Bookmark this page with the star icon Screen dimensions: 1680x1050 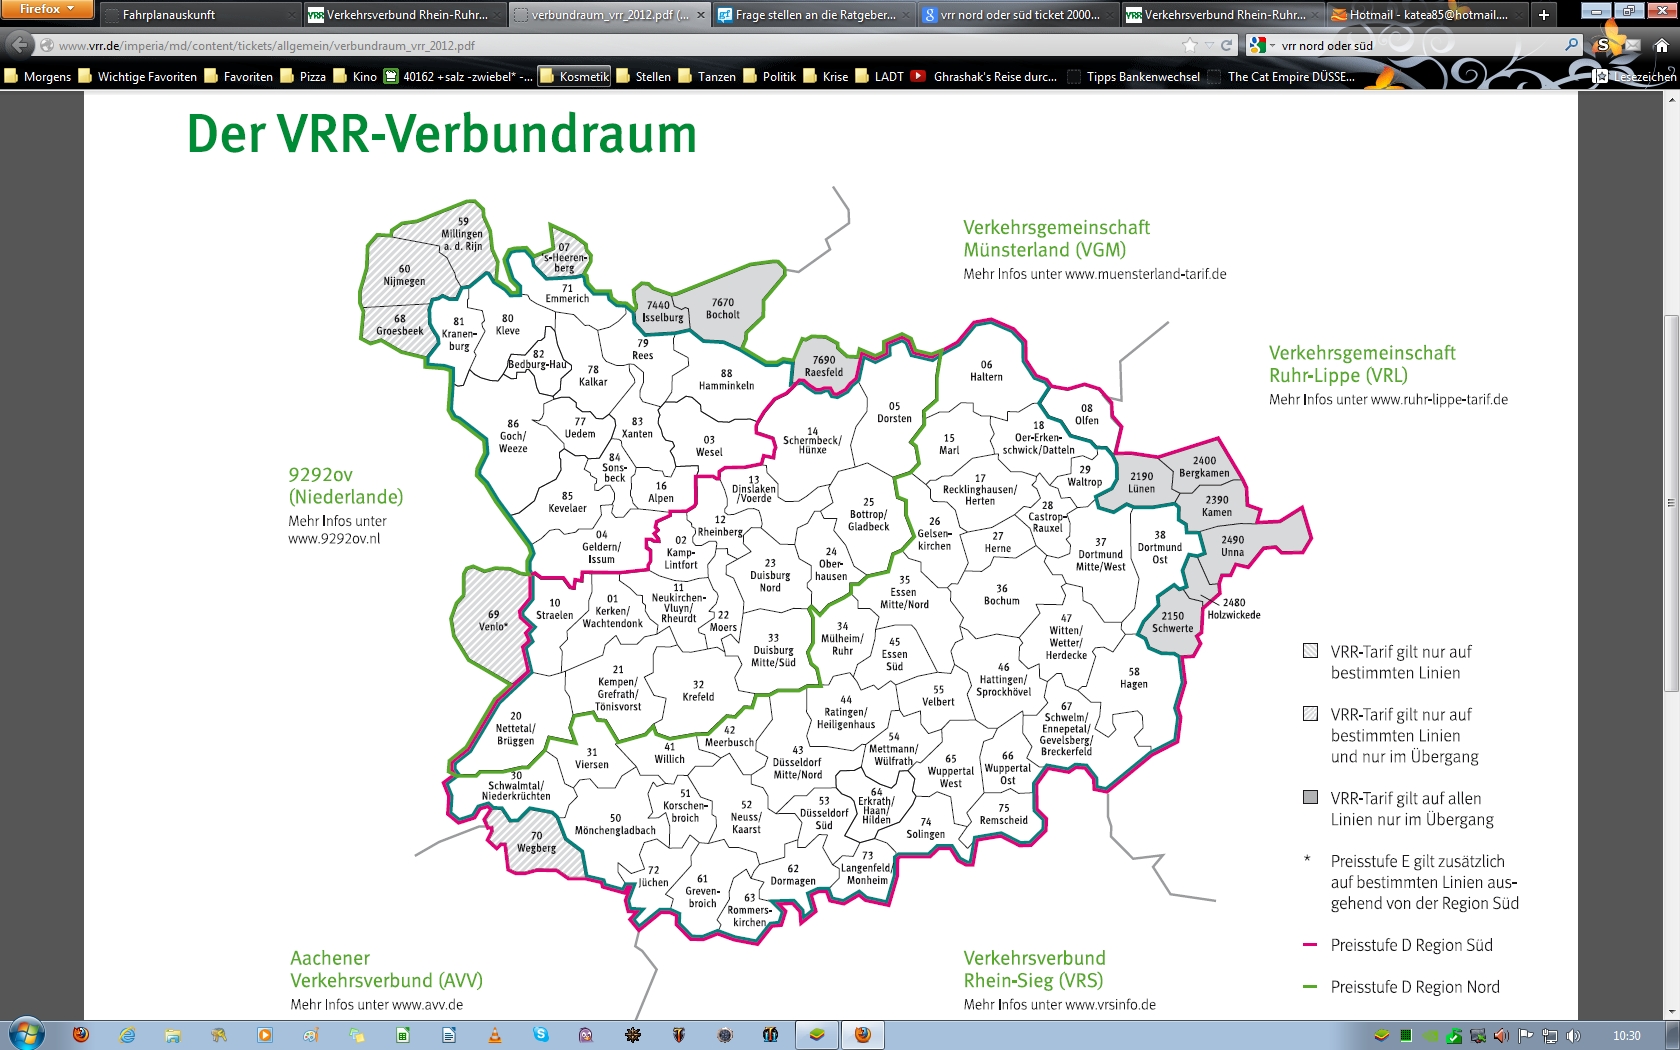pos(1190,45)
